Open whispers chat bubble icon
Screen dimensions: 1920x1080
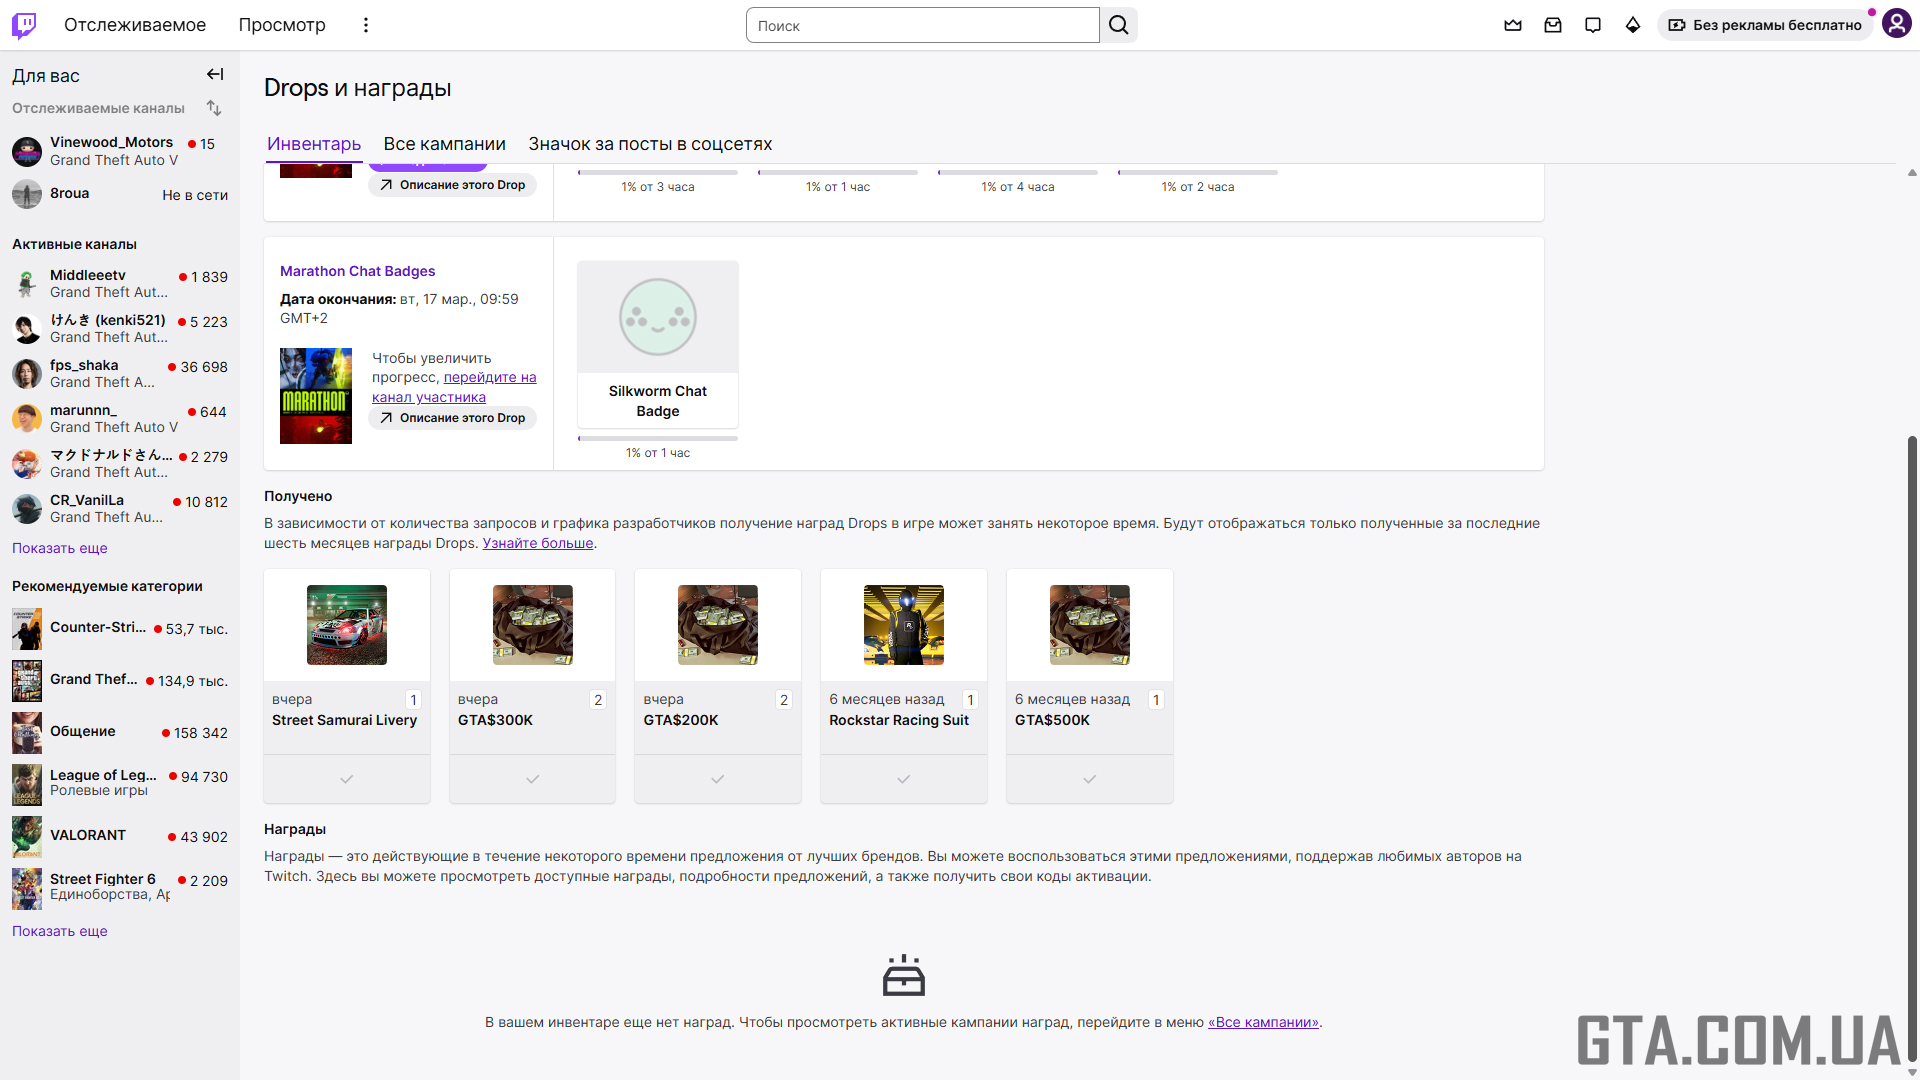coord(1593,25)
